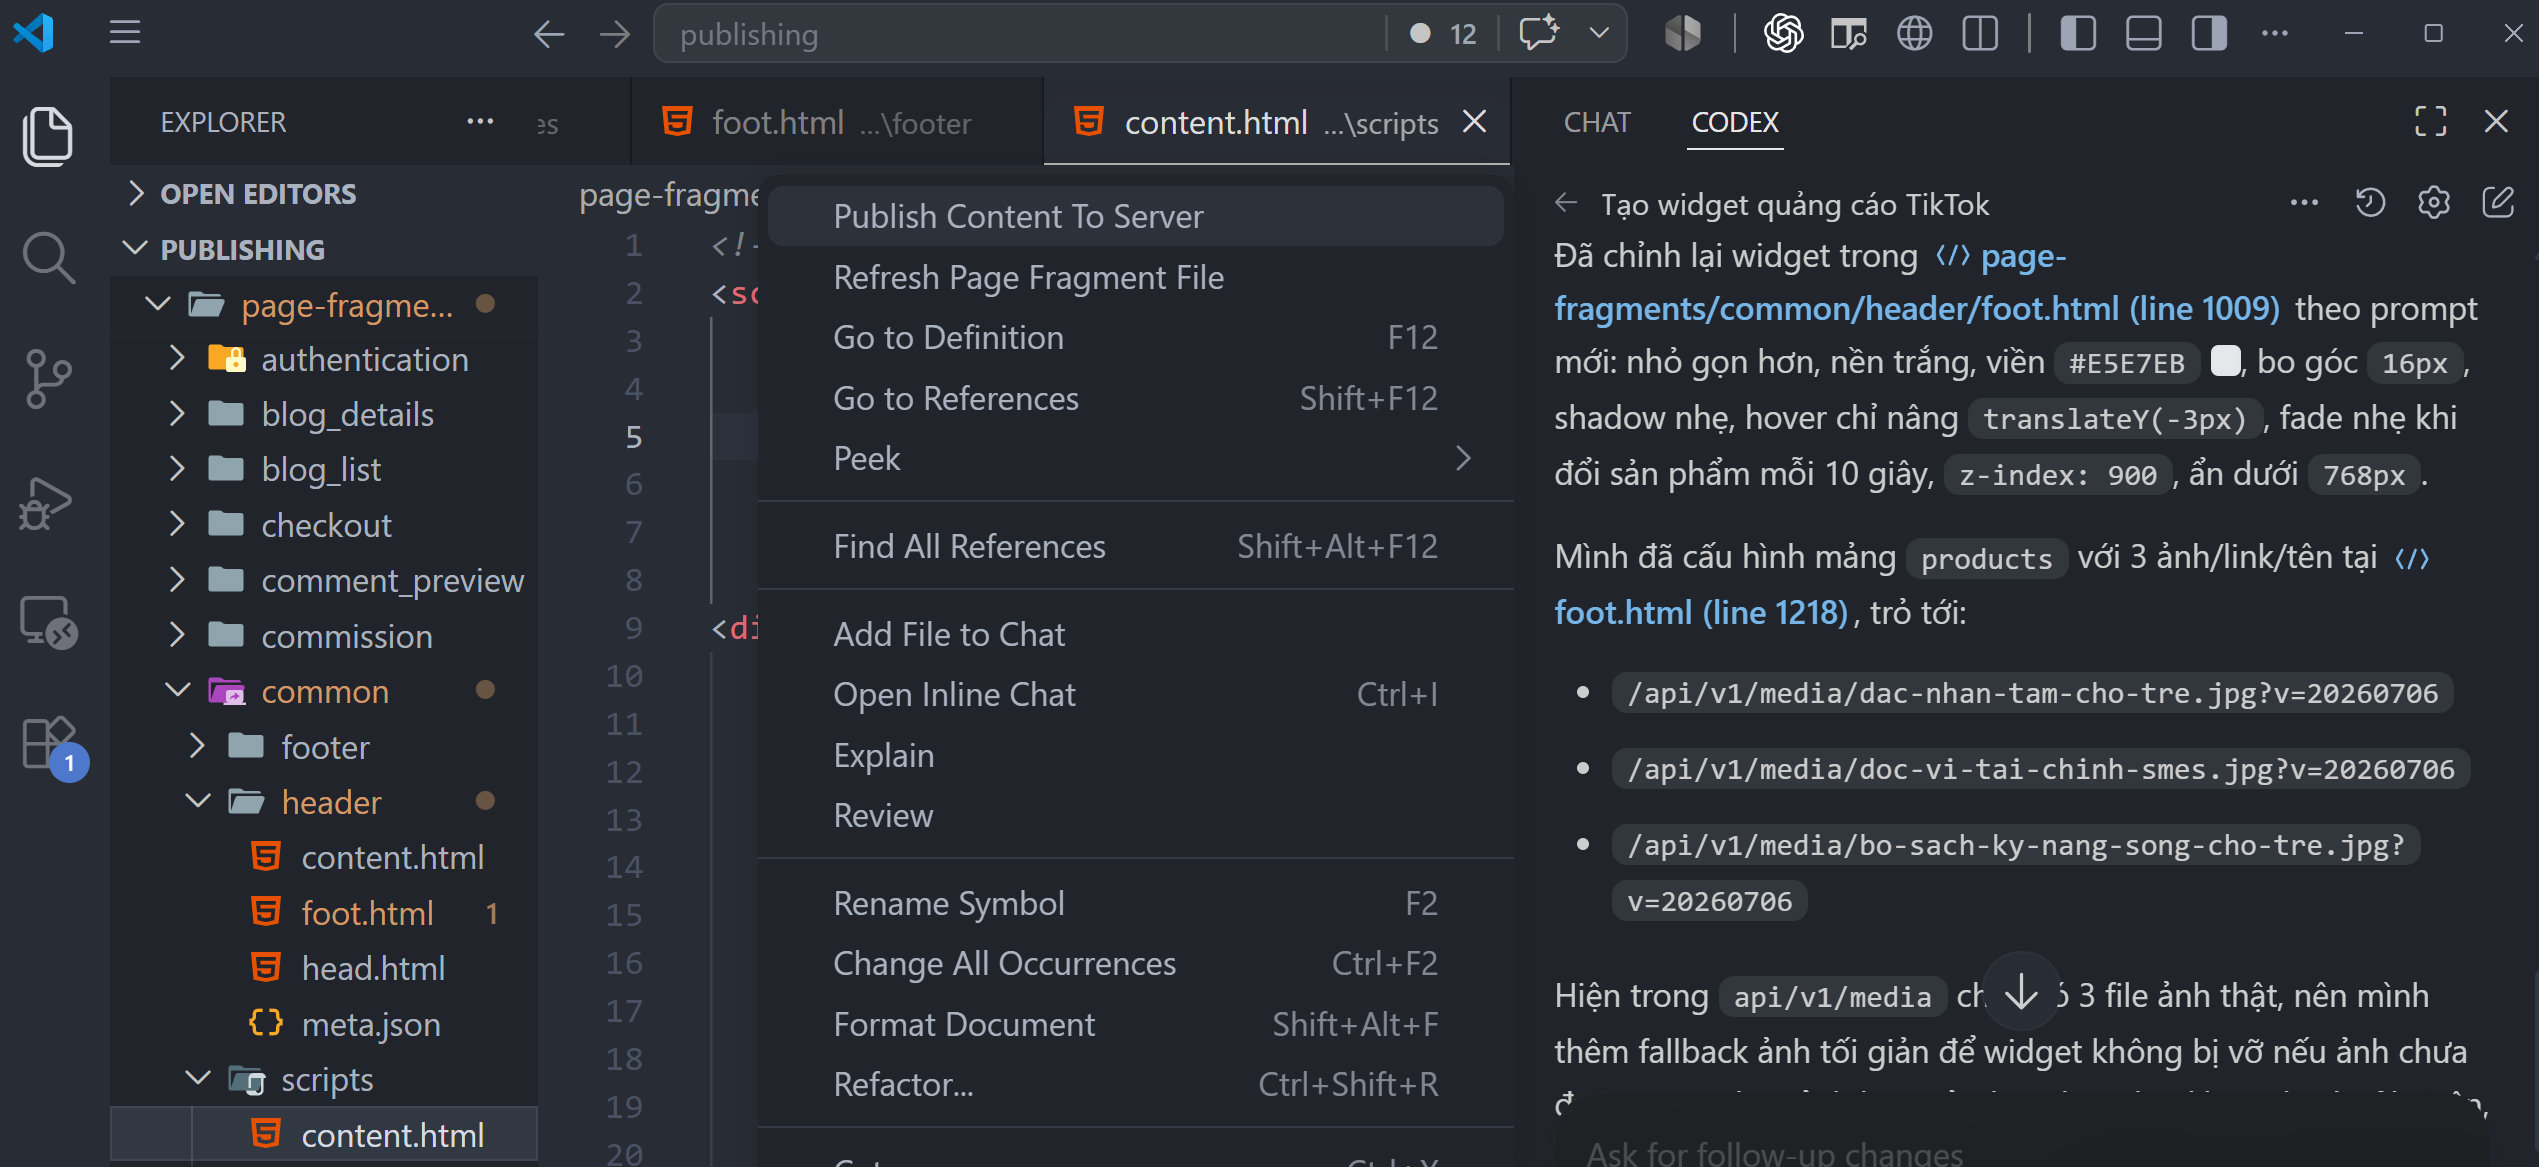Maximize the Codex panel
2539x1167 pixels.
click(x=2430, y=121)
